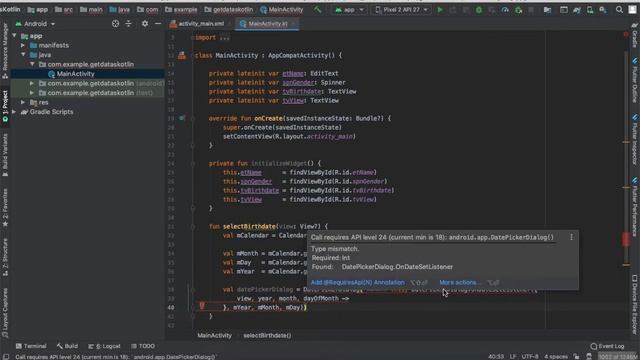Toggle the Layout Captures tool window
The height and width of the screenshot is (360, 640).
tap(5, 313)
